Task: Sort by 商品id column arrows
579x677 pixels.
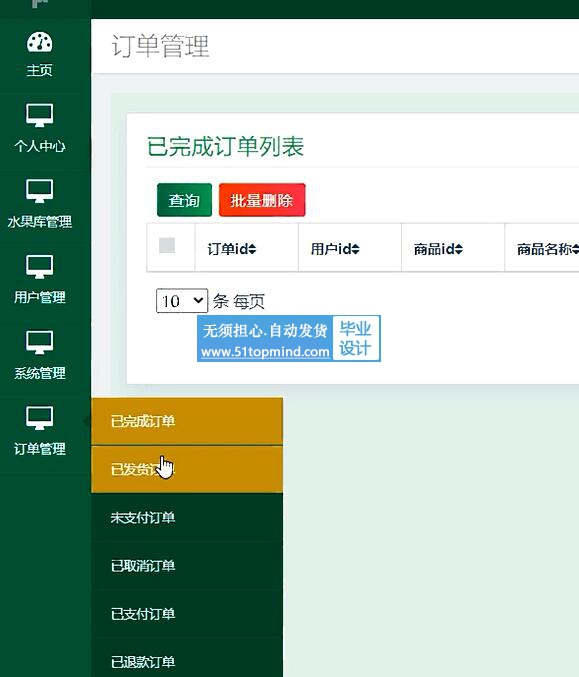Action: click(x=459, y=249)
